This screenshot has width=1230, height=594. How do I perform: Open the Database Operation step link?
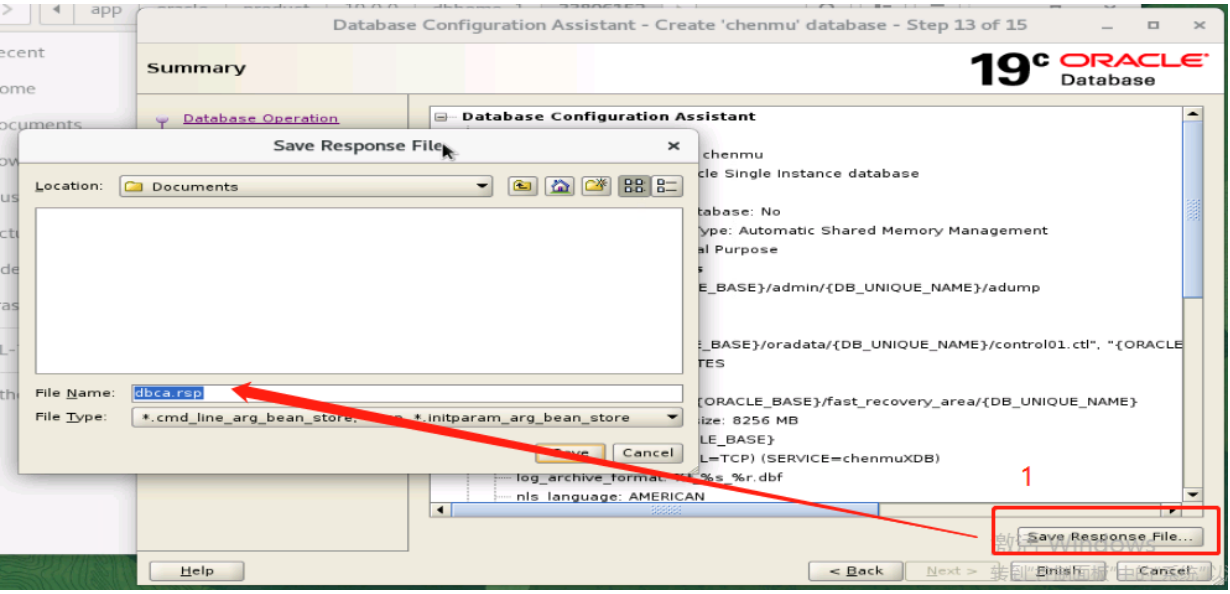click(x=260, y=118)
